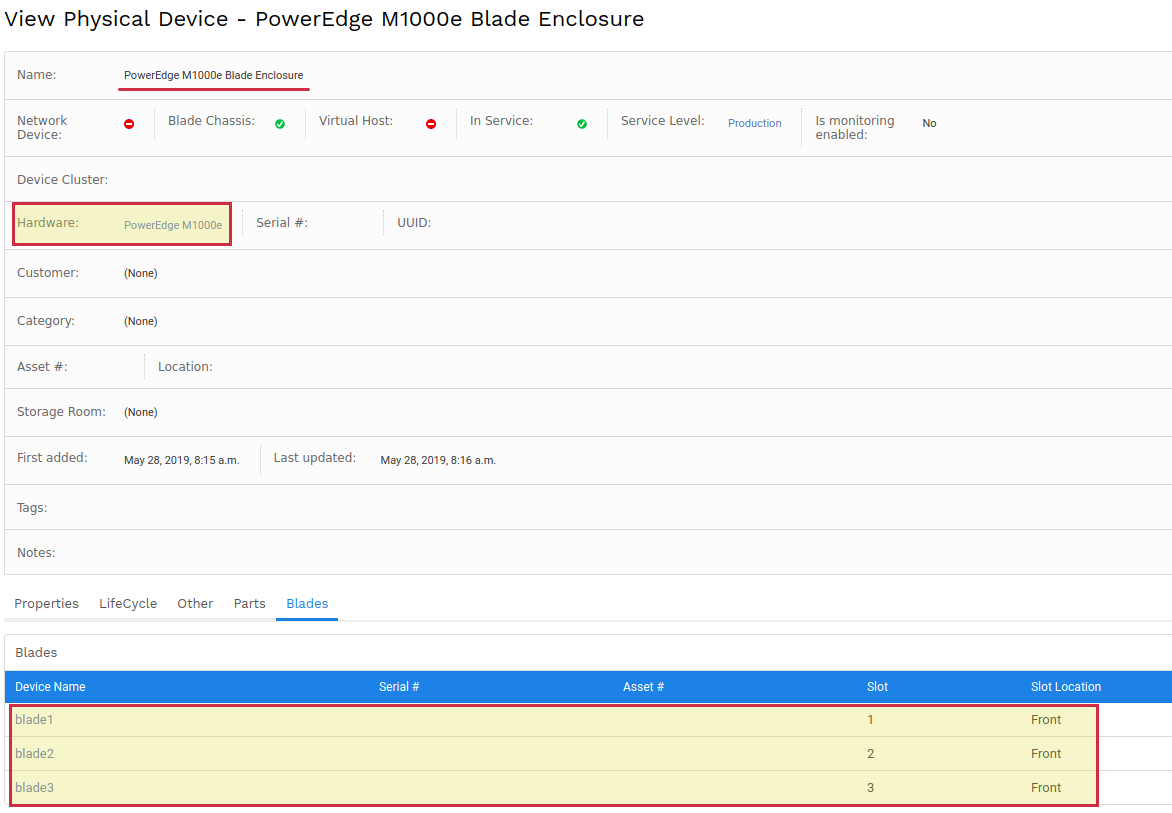Click the Blades section heading
The width and height of the screenshot is (1172, 813).
click(x=36, y=652)
